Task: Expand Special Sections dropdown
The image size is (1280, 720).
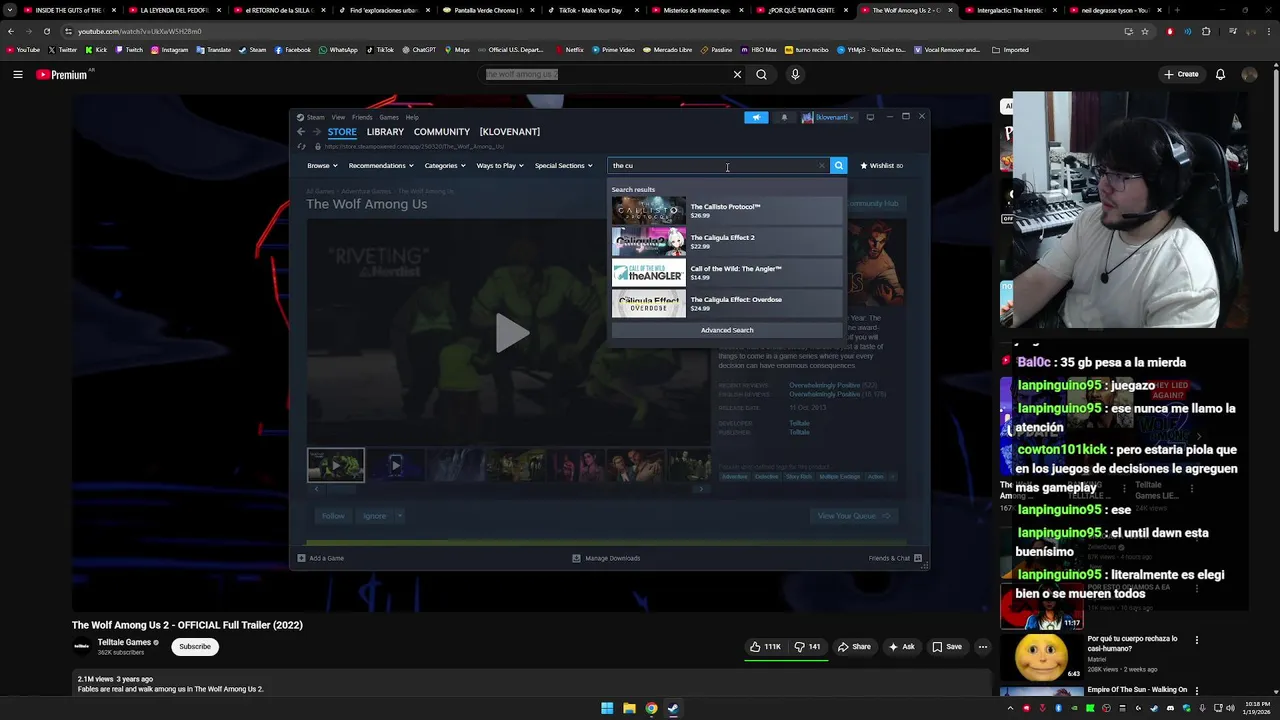Action: tap(564, 166)
